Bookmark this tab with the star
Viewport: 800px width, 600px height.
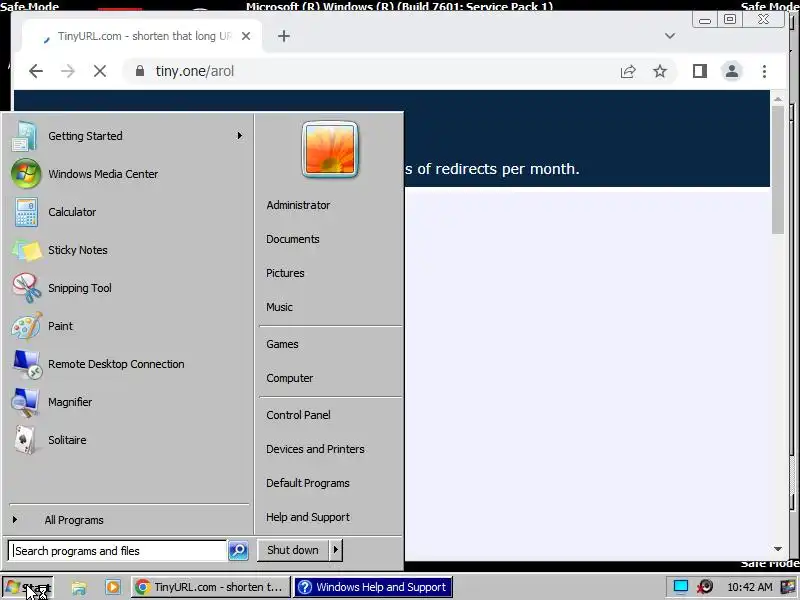(x=660, y=71)
